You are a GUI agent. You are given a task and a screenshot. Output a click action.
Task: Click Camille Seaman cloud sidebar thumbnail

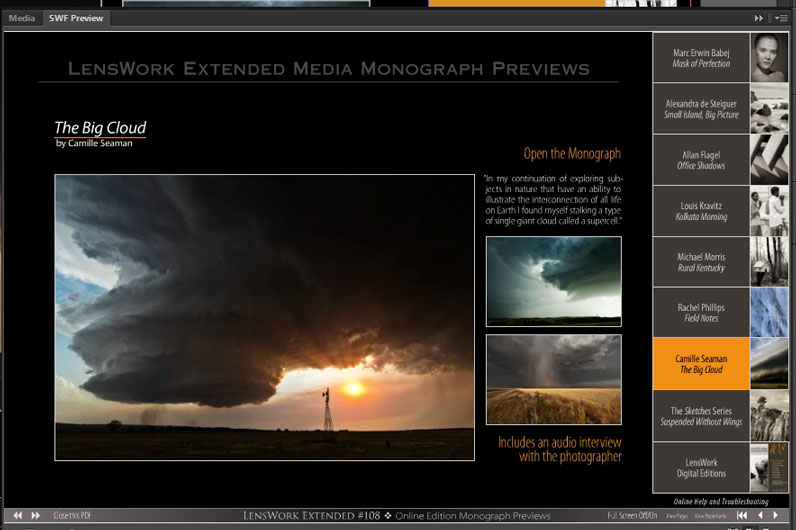click(769, 364)
